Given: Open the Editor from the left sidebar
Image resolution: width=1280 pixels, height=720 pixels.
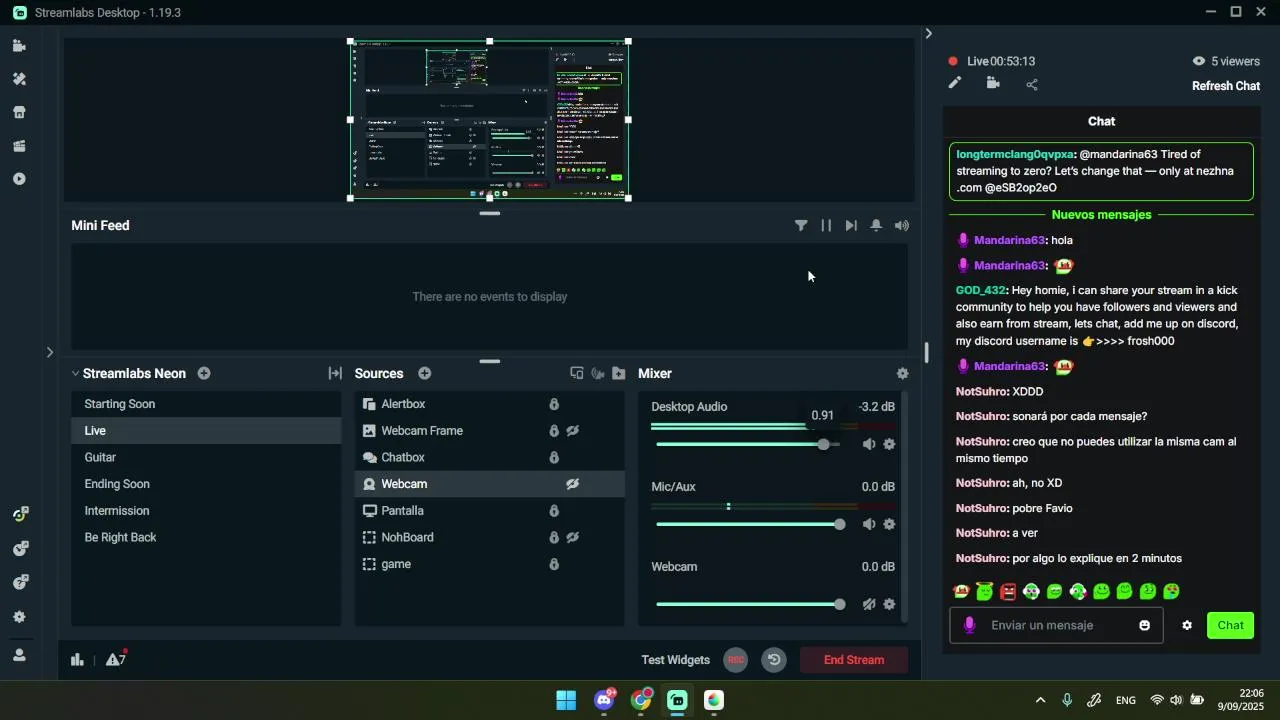Looking at the screenshot, I should point(19,46).
